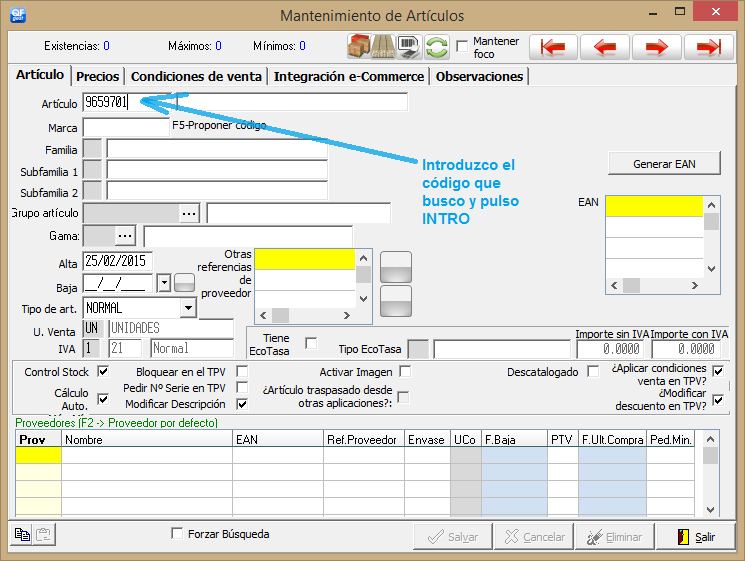The width and height of the screenshot is (745, 561).
Task: Open the Tipo de art. dropdown
Action: pos(188,308)
